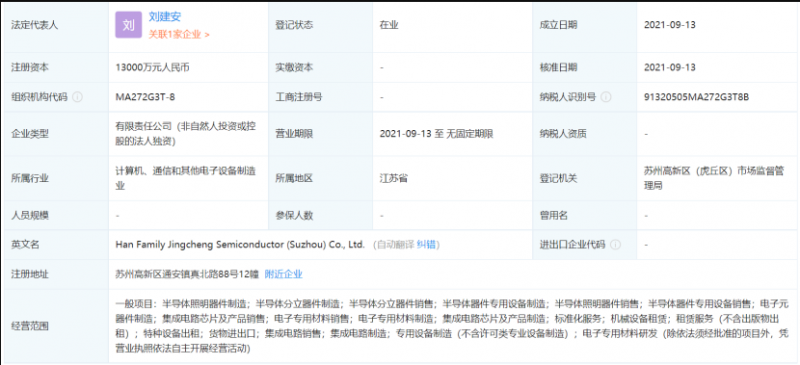This screenshot has width=800, height=365.
Task: Open the info icon beside 进出口企业代码
Action: click(615, 245)
